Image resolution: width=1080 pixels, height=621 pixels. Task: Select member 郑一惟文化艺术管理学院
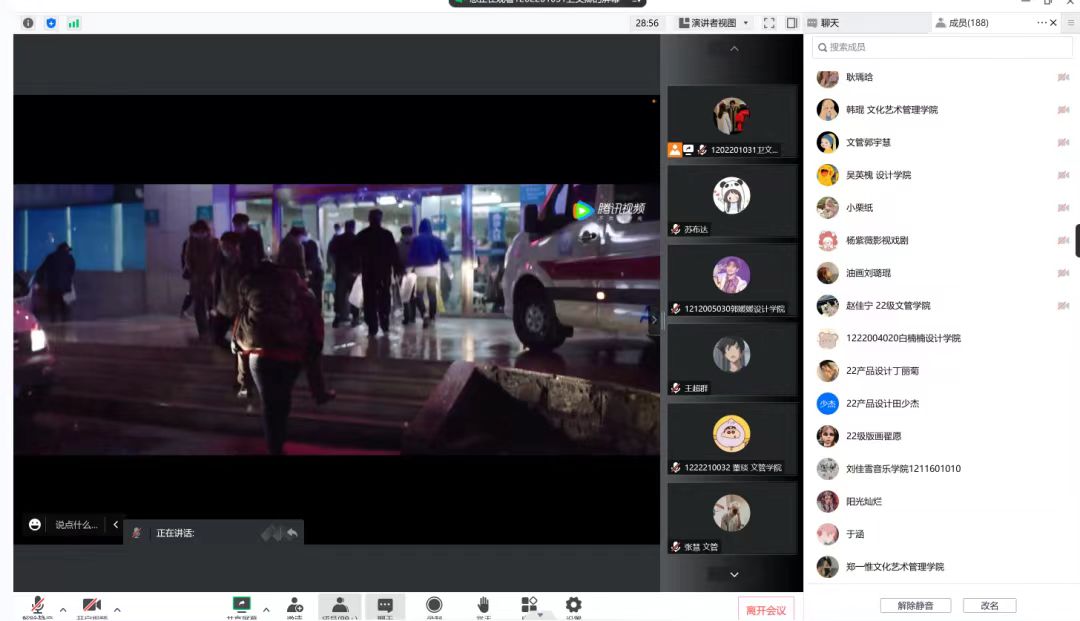pos(942,567)
